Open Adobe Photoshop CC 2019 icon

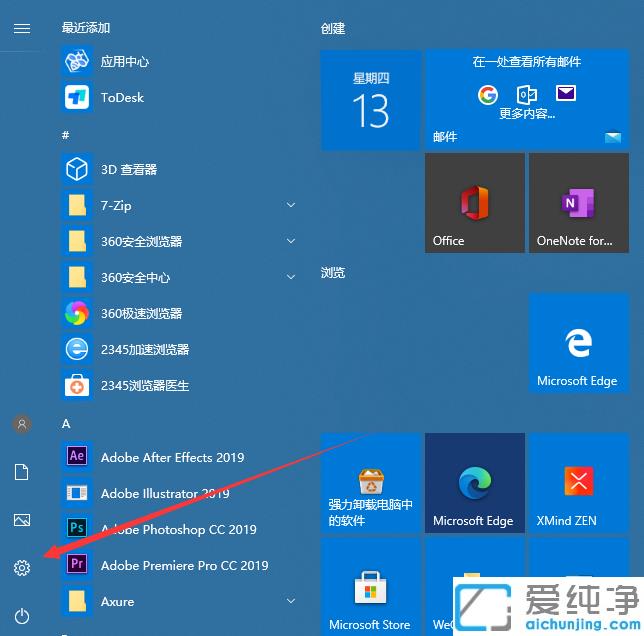(77, 529)
